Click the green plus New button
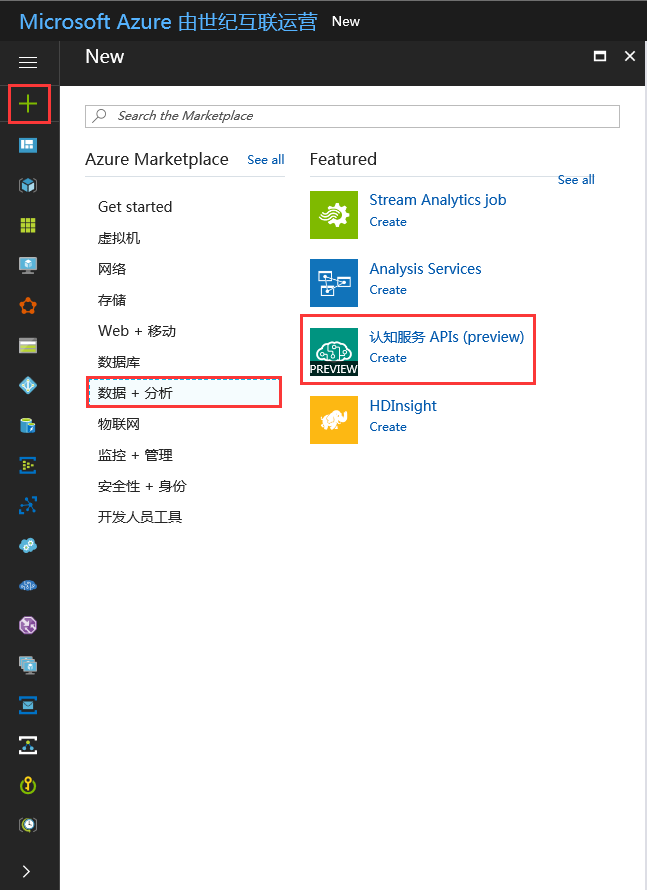Image resolution: width=647 pixels, height=890 pixels. [x=29, y=104]
